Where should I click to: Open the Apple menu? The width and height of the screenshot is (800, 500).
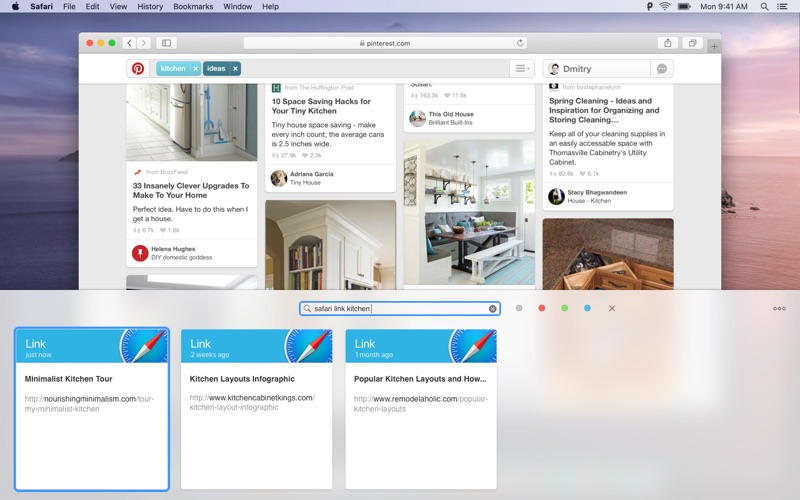15,6
